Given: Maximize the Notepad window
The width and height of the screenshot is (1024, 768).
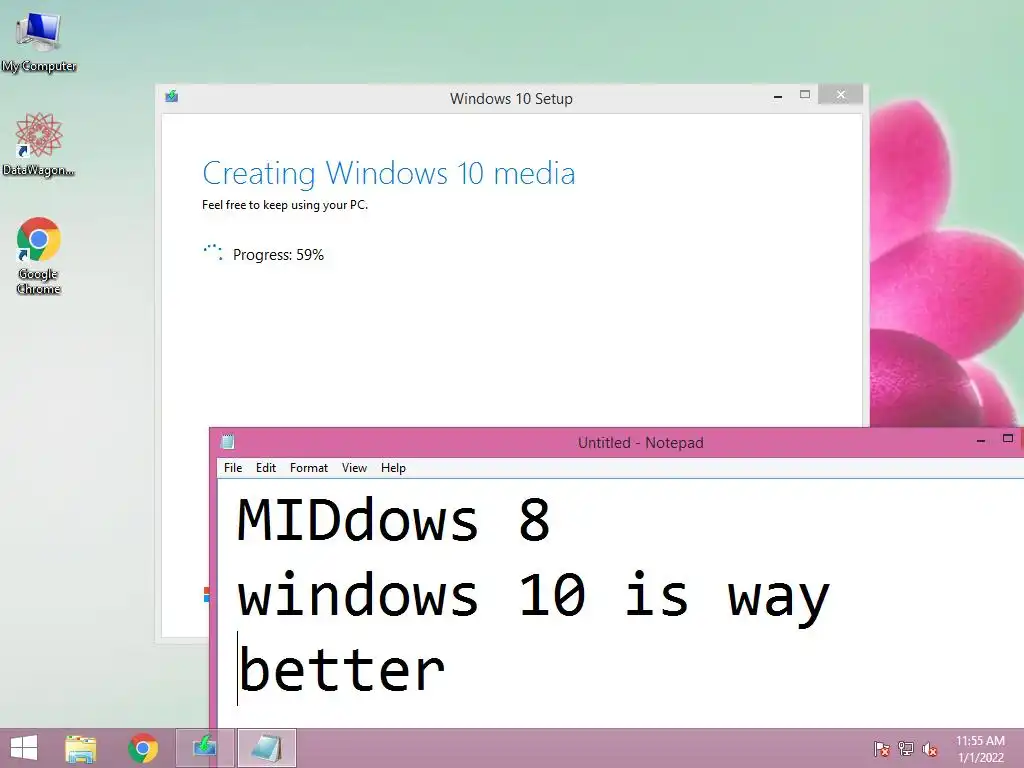Looking at the screenshot, I should click(1008, 439).
